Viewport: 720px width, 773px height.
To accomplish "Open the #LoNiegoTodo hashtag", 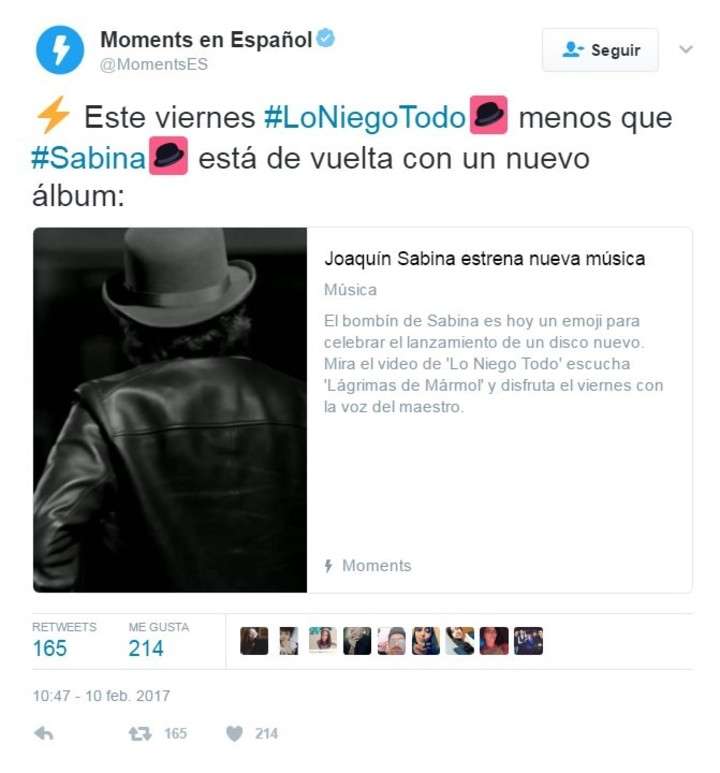I will [365, 117].
